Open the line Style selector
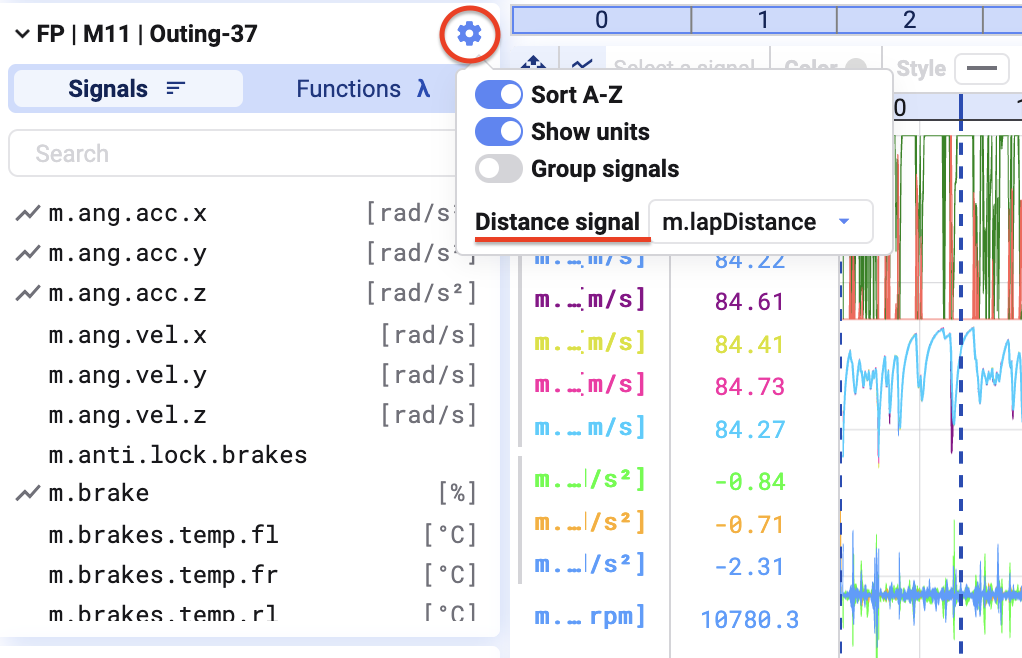 coord(981,69)
